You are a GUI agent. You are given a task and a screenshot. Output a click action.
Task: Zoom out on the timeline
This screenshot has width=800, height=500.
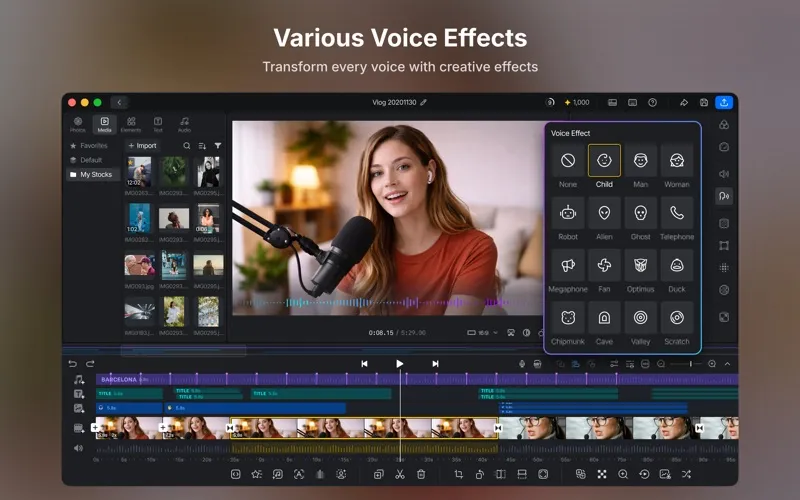point(661,364)
